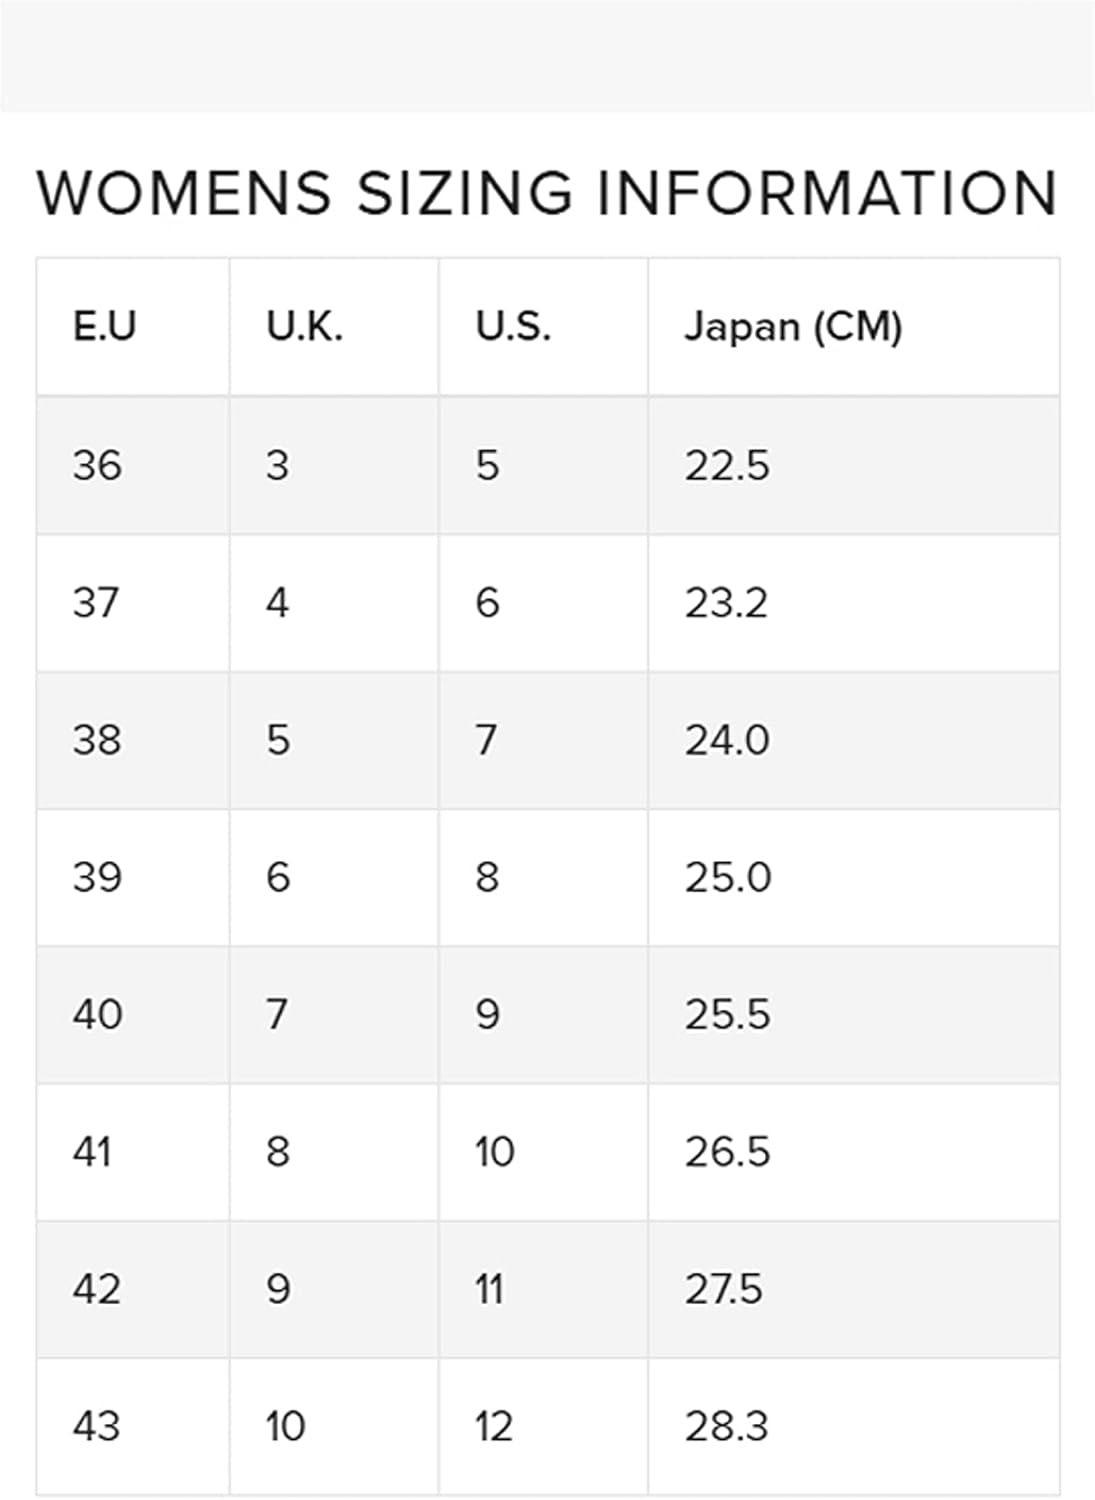Click the U.K. column header
This screenshot has width=1095, height=1500.
tap(304, 327)
